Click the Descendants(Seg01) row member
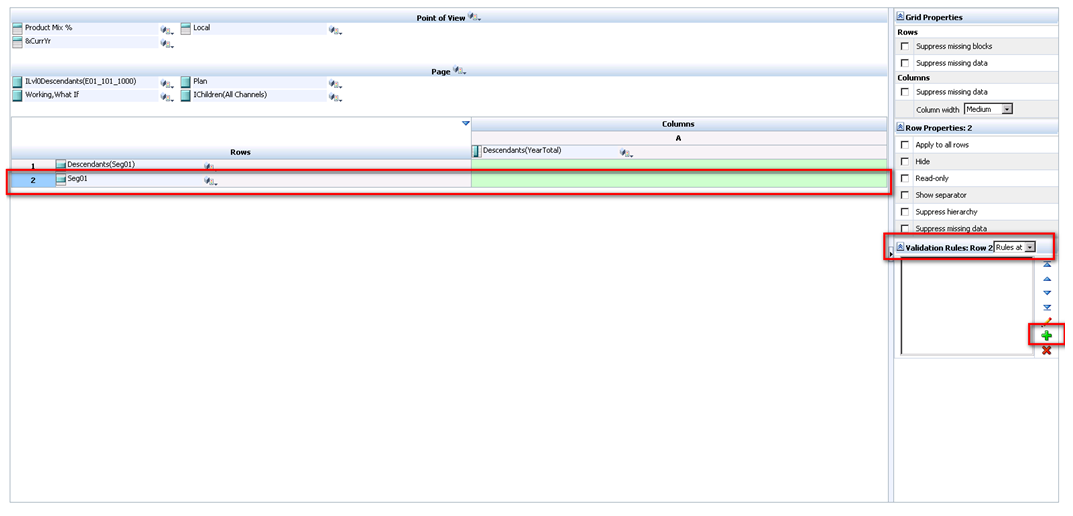The width and height of the screenshot is (1073, 516). tap(100, 165)
